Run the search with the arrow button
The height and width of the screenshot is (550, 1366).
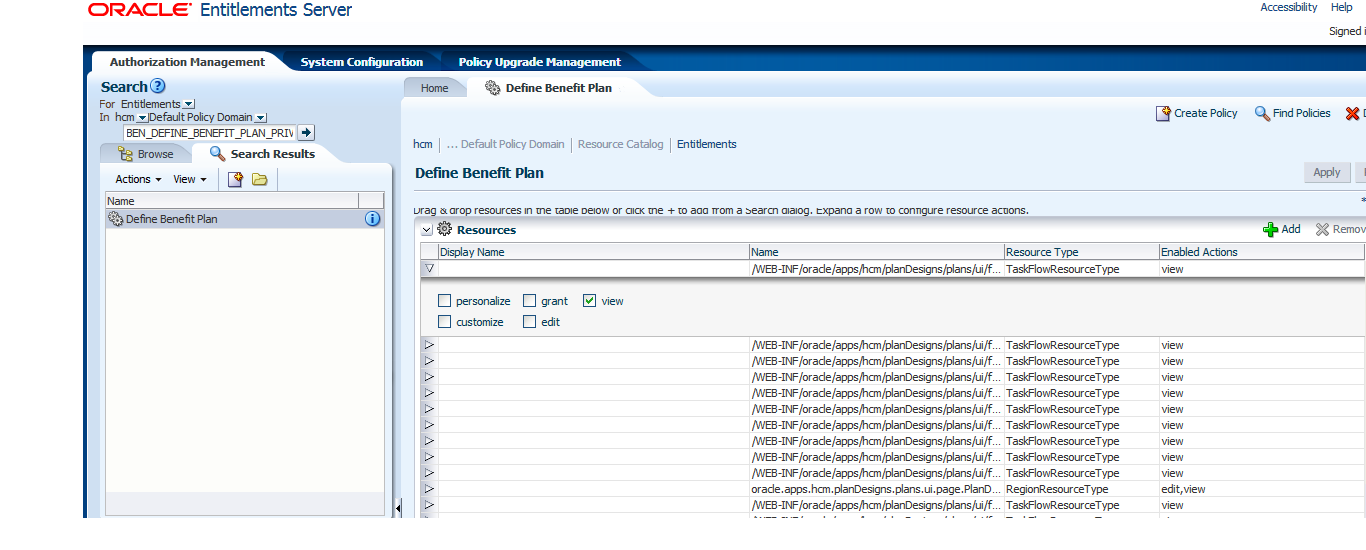pos(307,132)
